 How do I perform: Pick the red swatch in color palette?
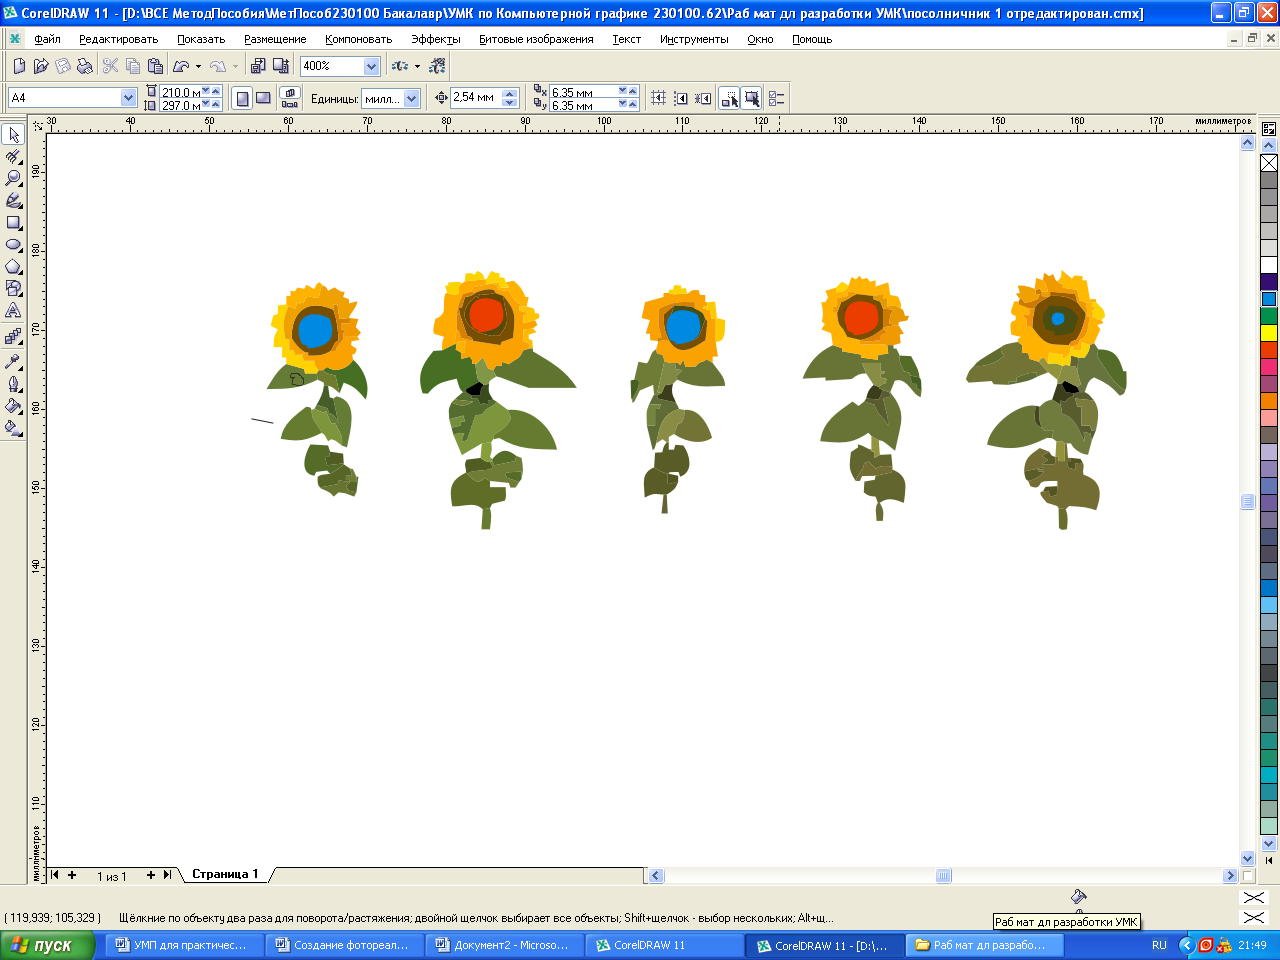(x=1269, y=350)
